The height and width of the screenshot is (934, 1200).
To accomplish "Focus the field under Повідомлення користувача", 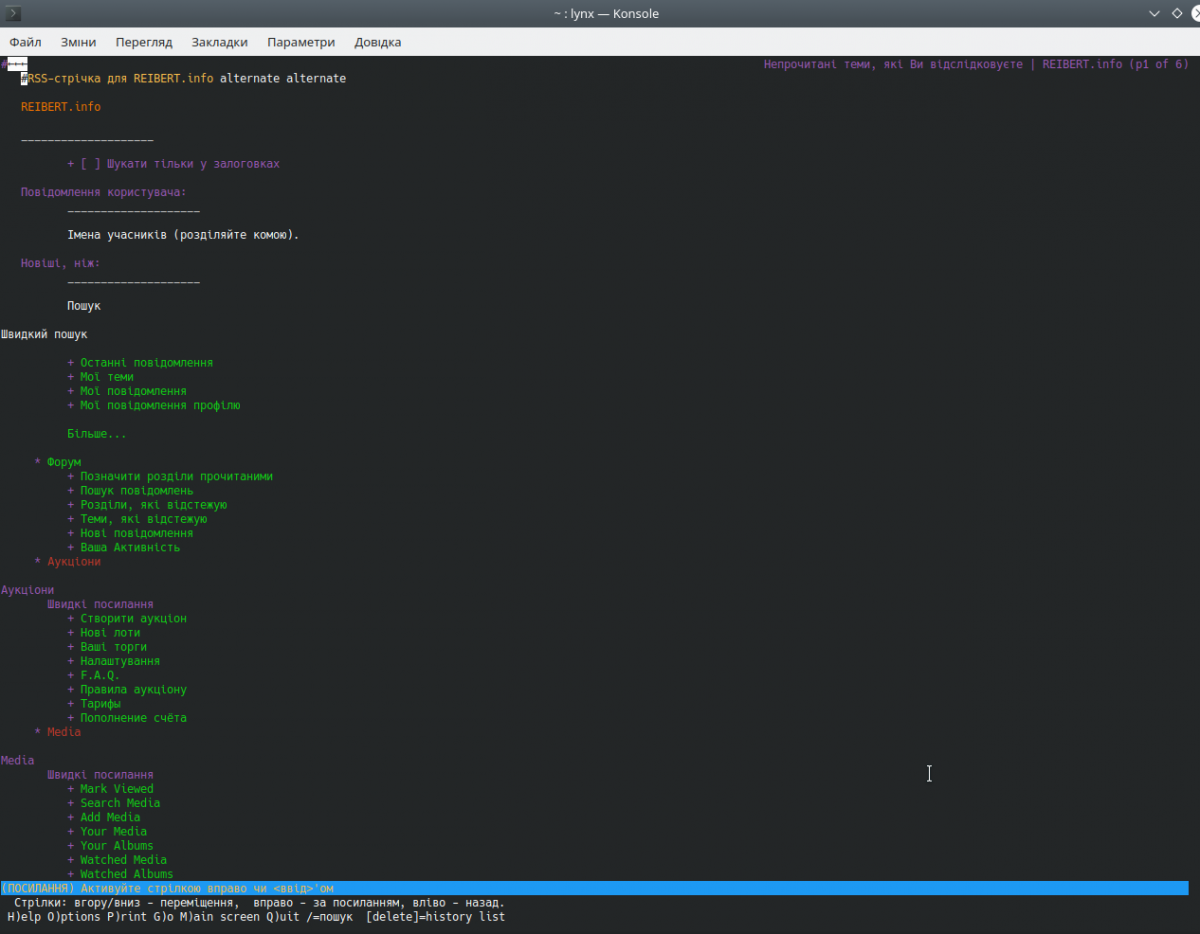I will pos(134,211).
